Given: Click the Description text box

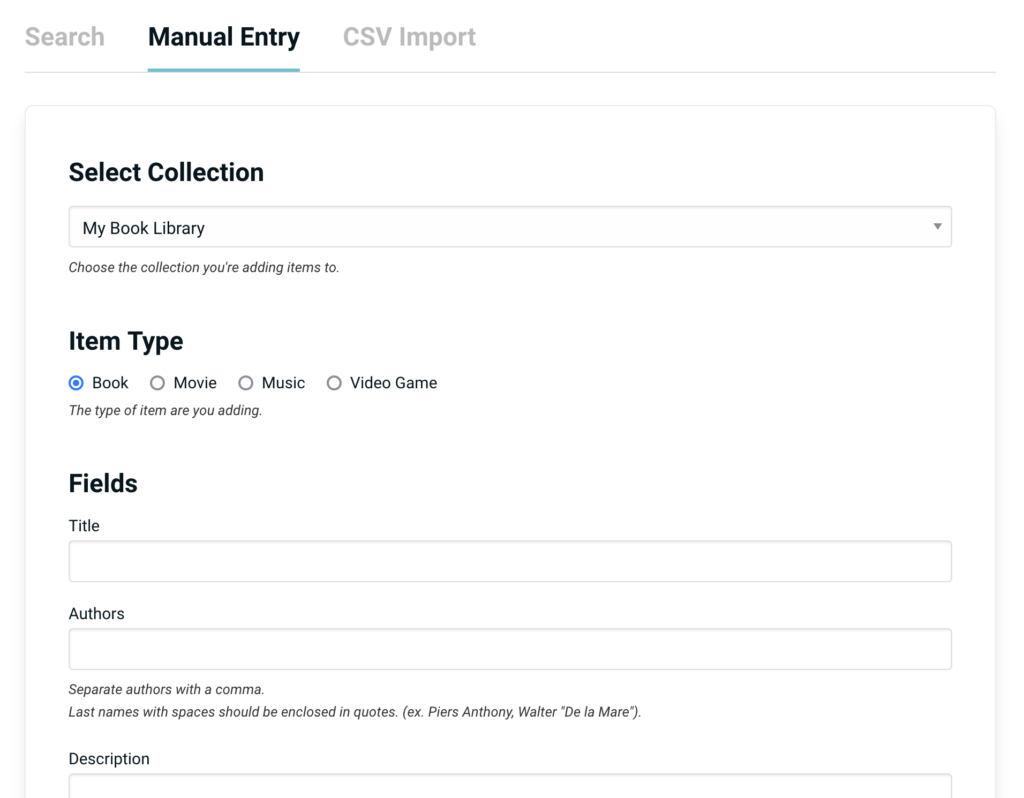Looking at the screenshot, I should [x=510, y=790].
